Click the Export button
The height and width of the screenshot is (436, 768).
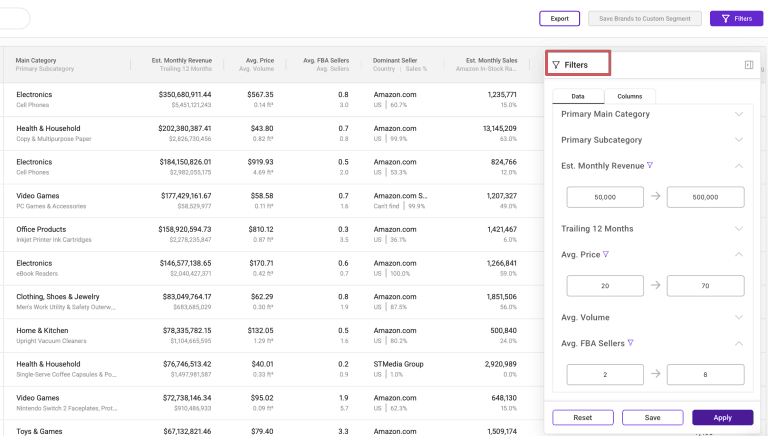click(559, 19)
